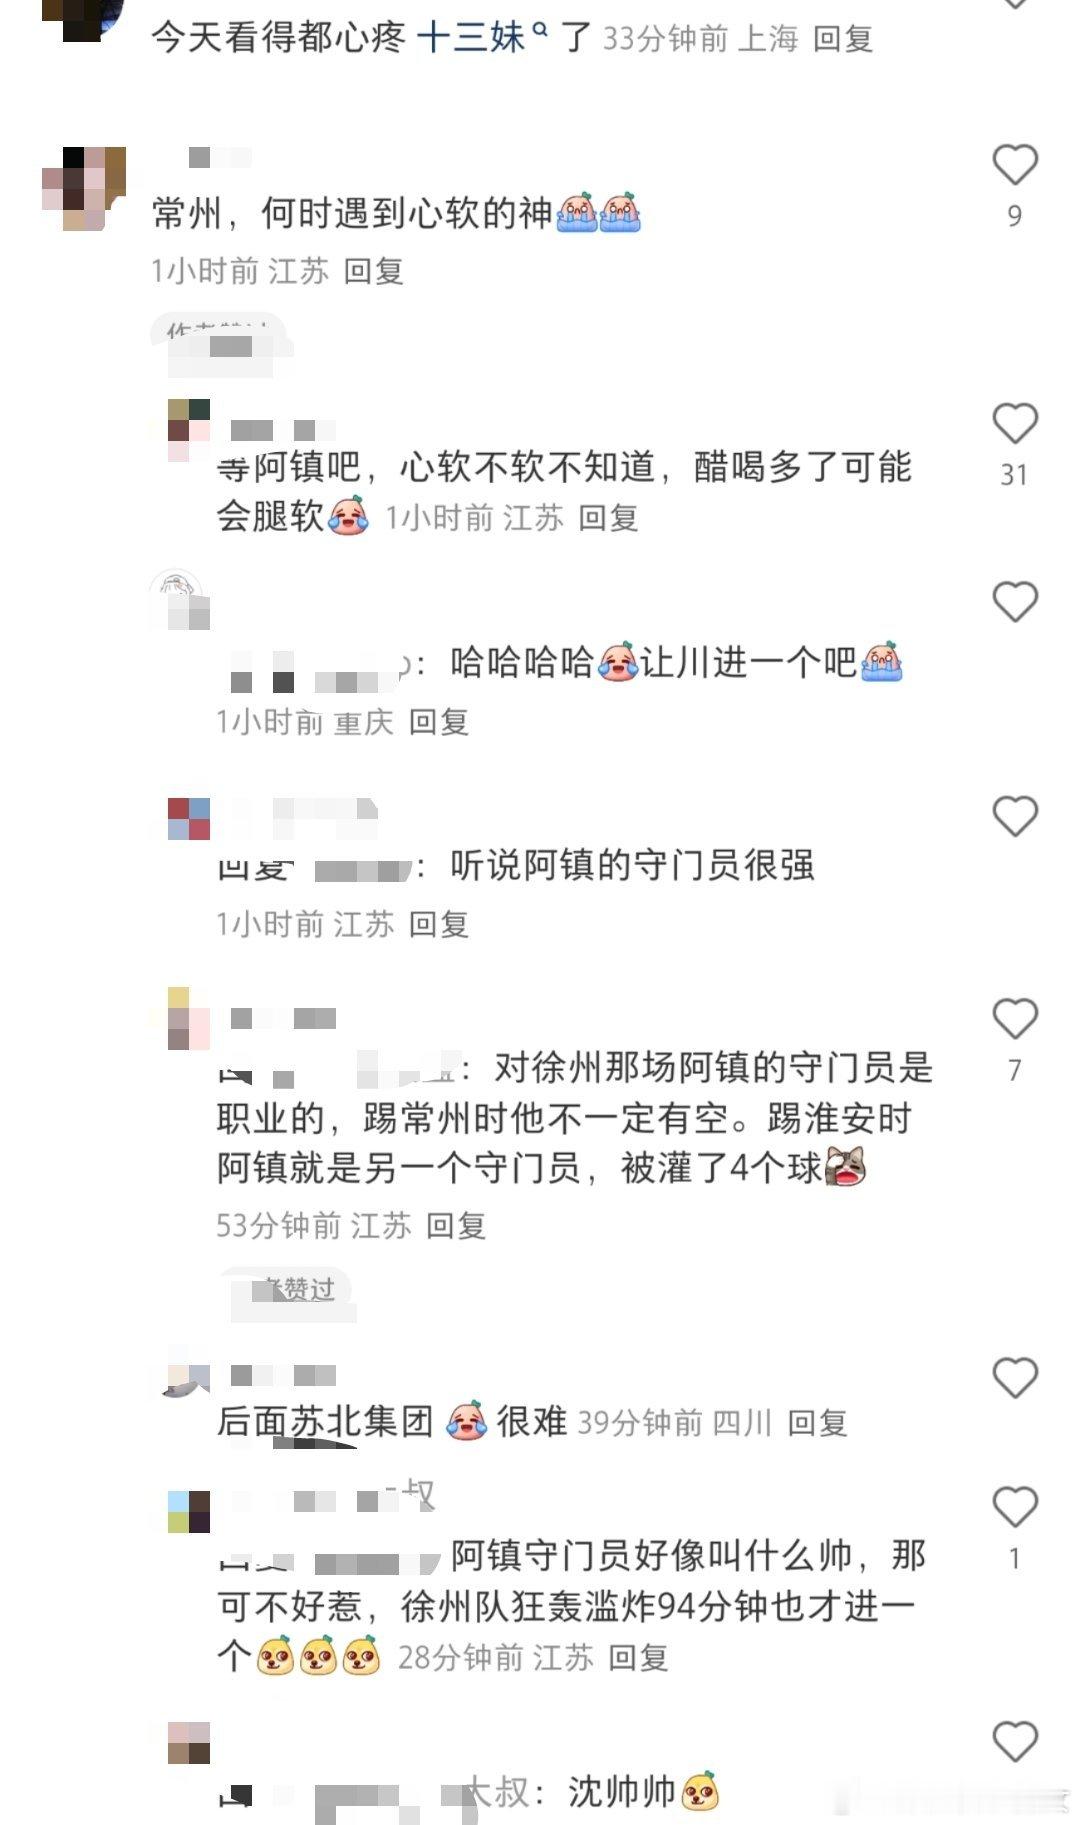The width and height of the screenshot is (1080, 1825).
Task: Like the comment with 31 likes
Action: (x=1014, y=424)
